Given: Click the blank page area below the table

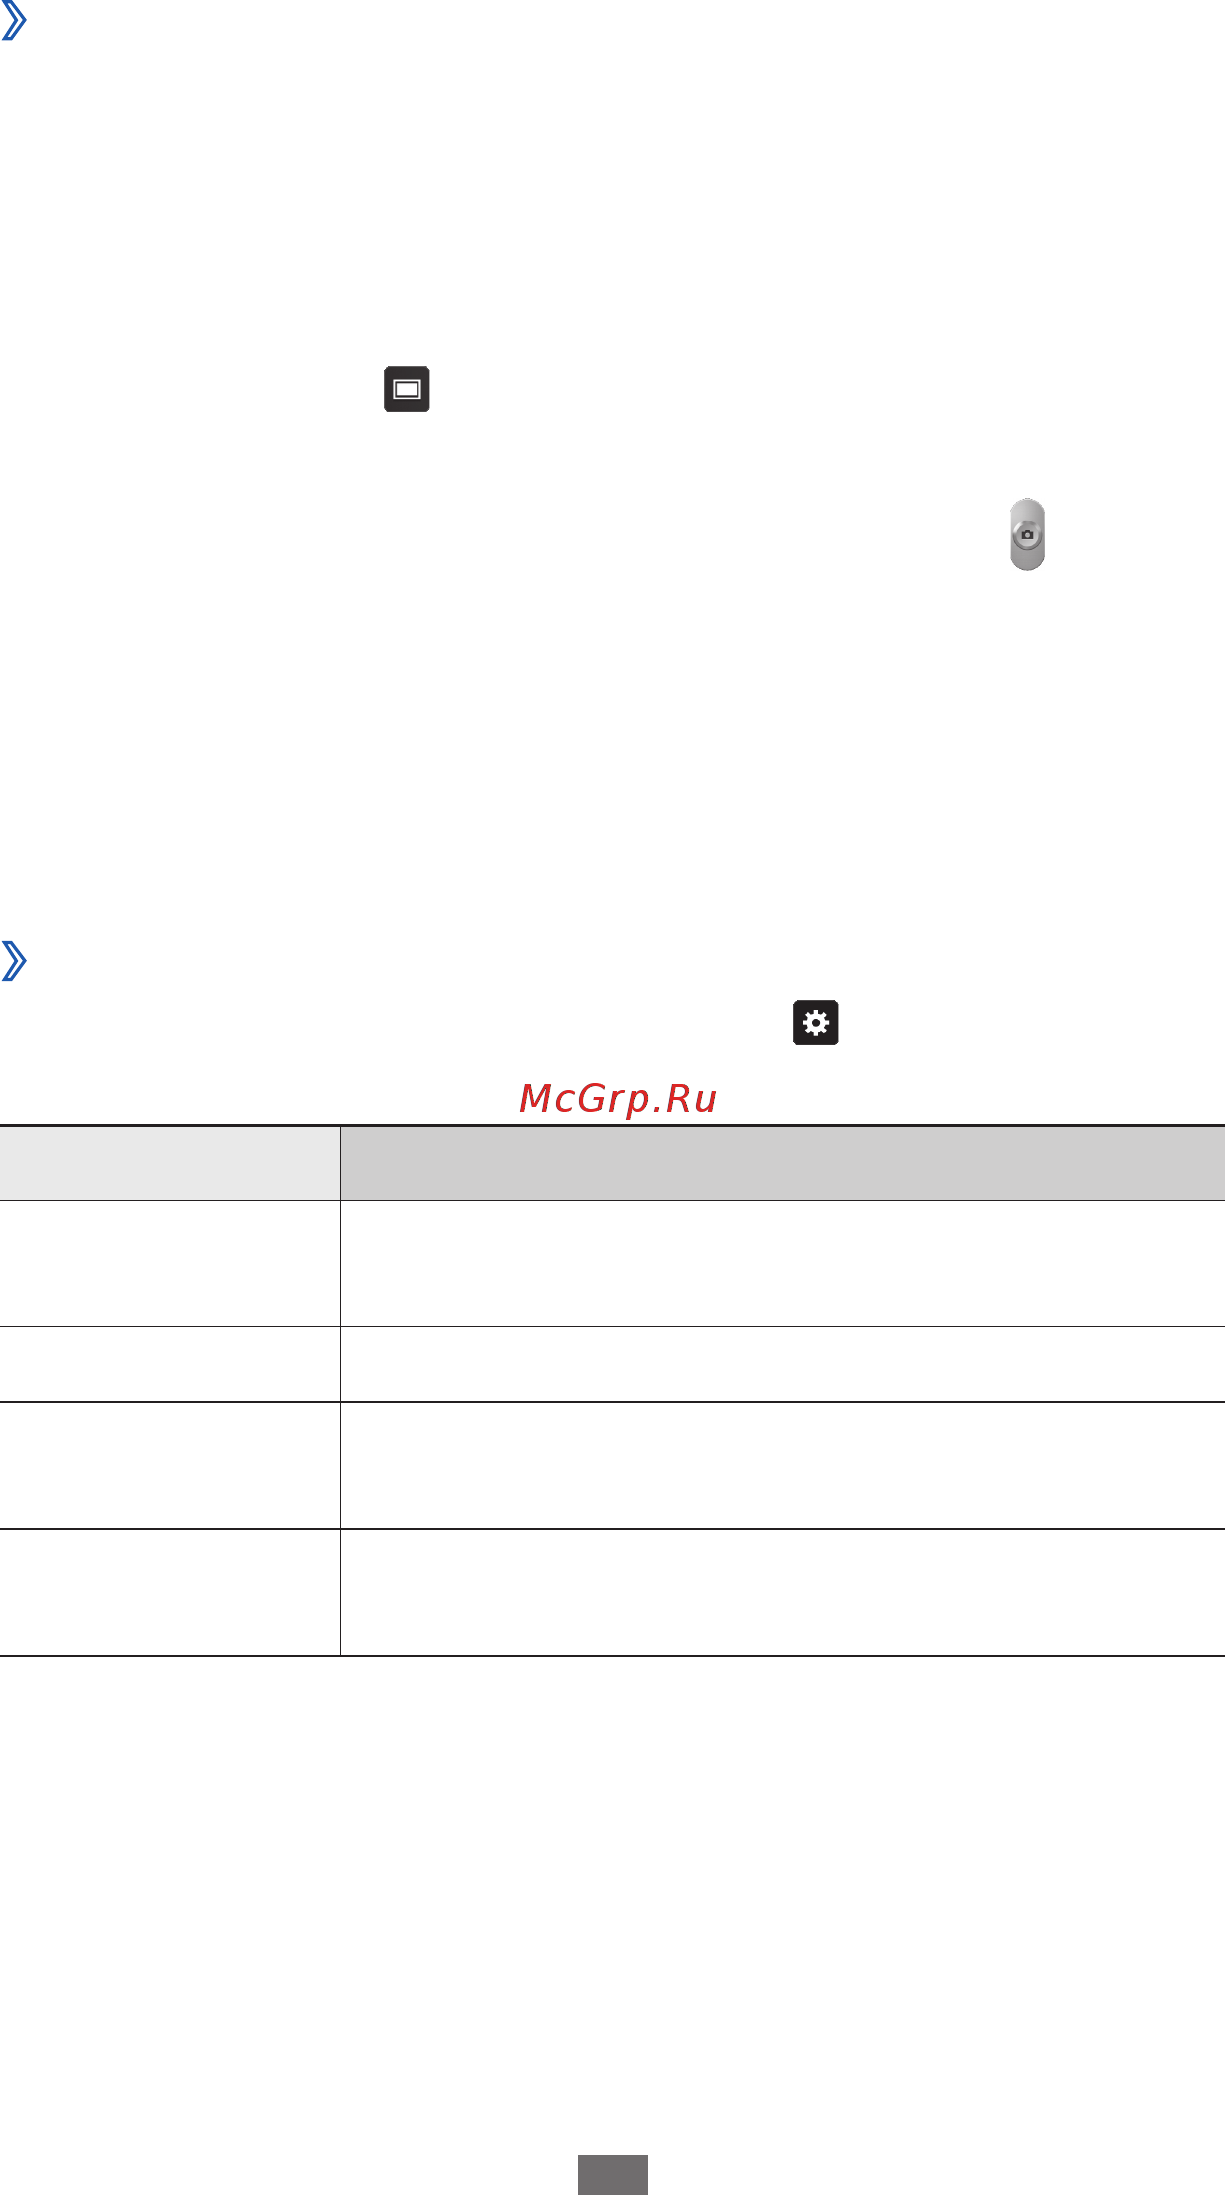Looking at the screenshot, I should pyautogui.click(x=612, y=1900).
